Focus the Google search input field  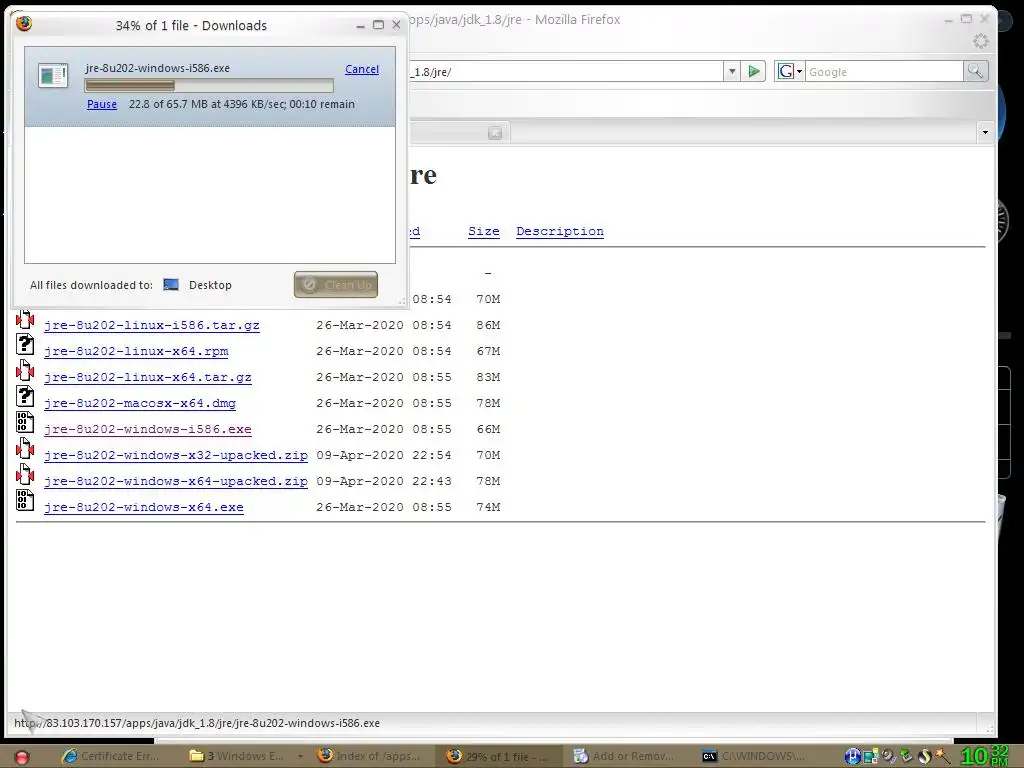pos(884,72)
